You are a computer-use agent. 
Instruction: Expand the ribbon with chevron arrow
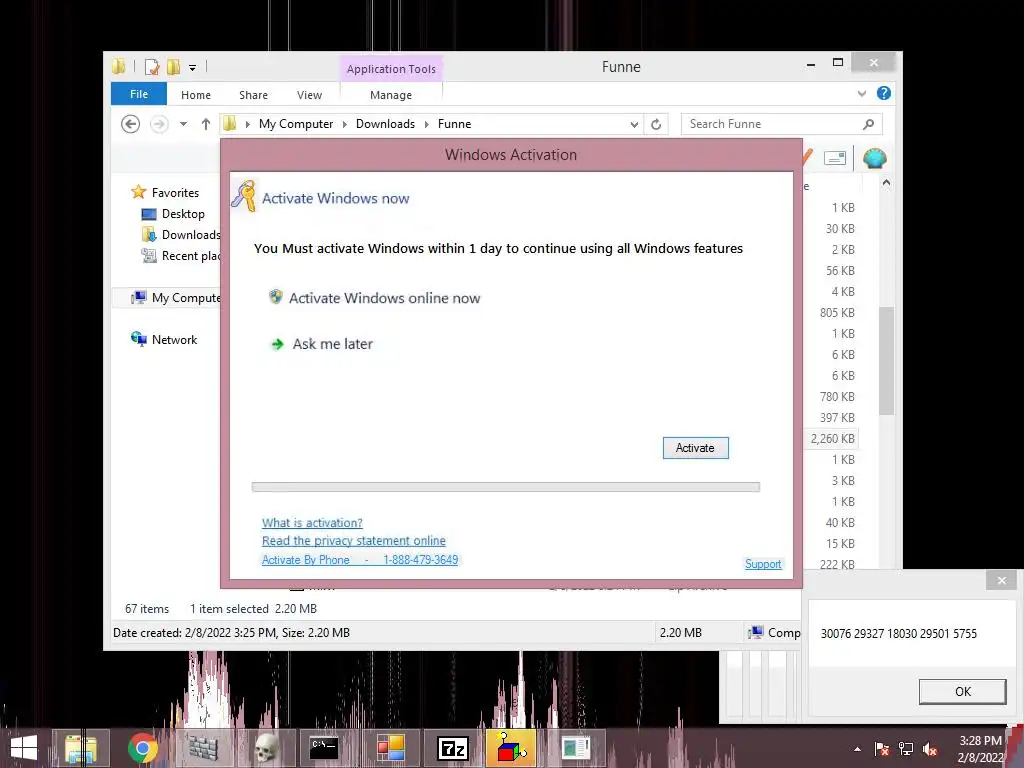[862, 94]
